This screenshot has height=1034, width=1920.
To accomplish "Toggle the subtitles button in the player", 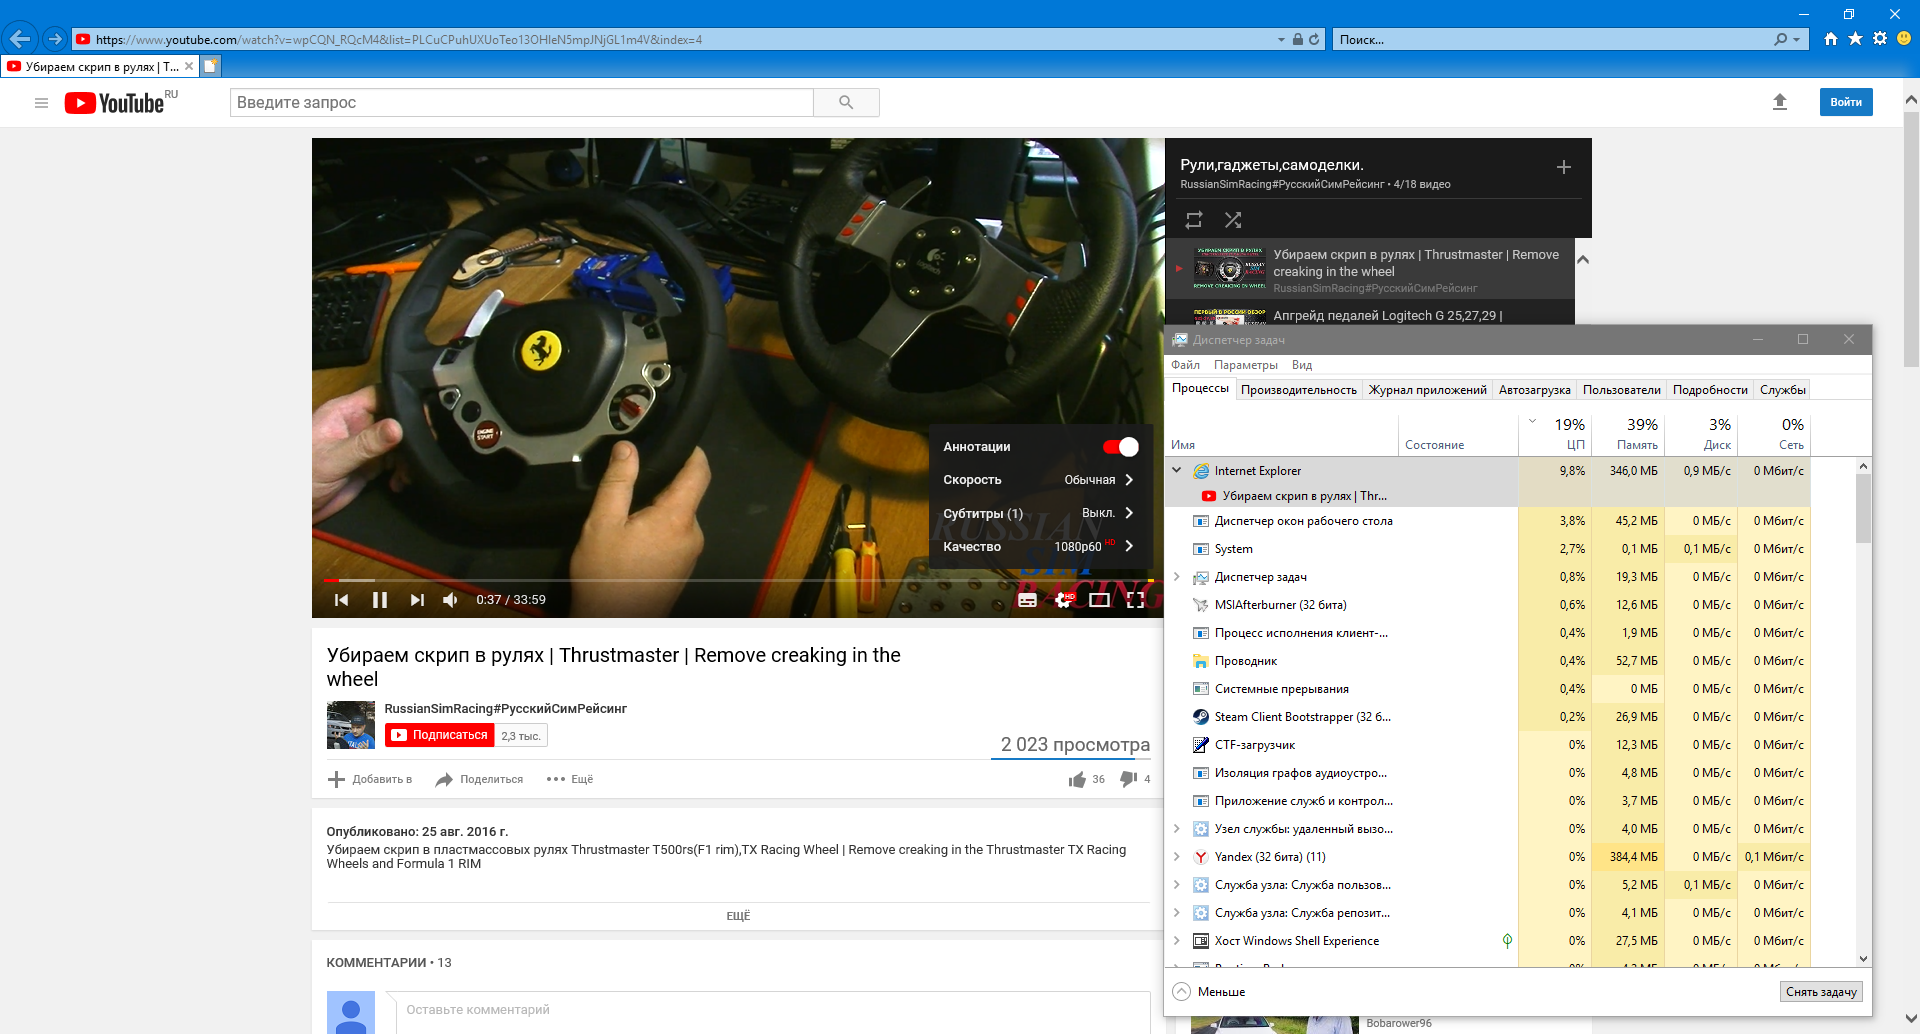I will click(1027, 600).
